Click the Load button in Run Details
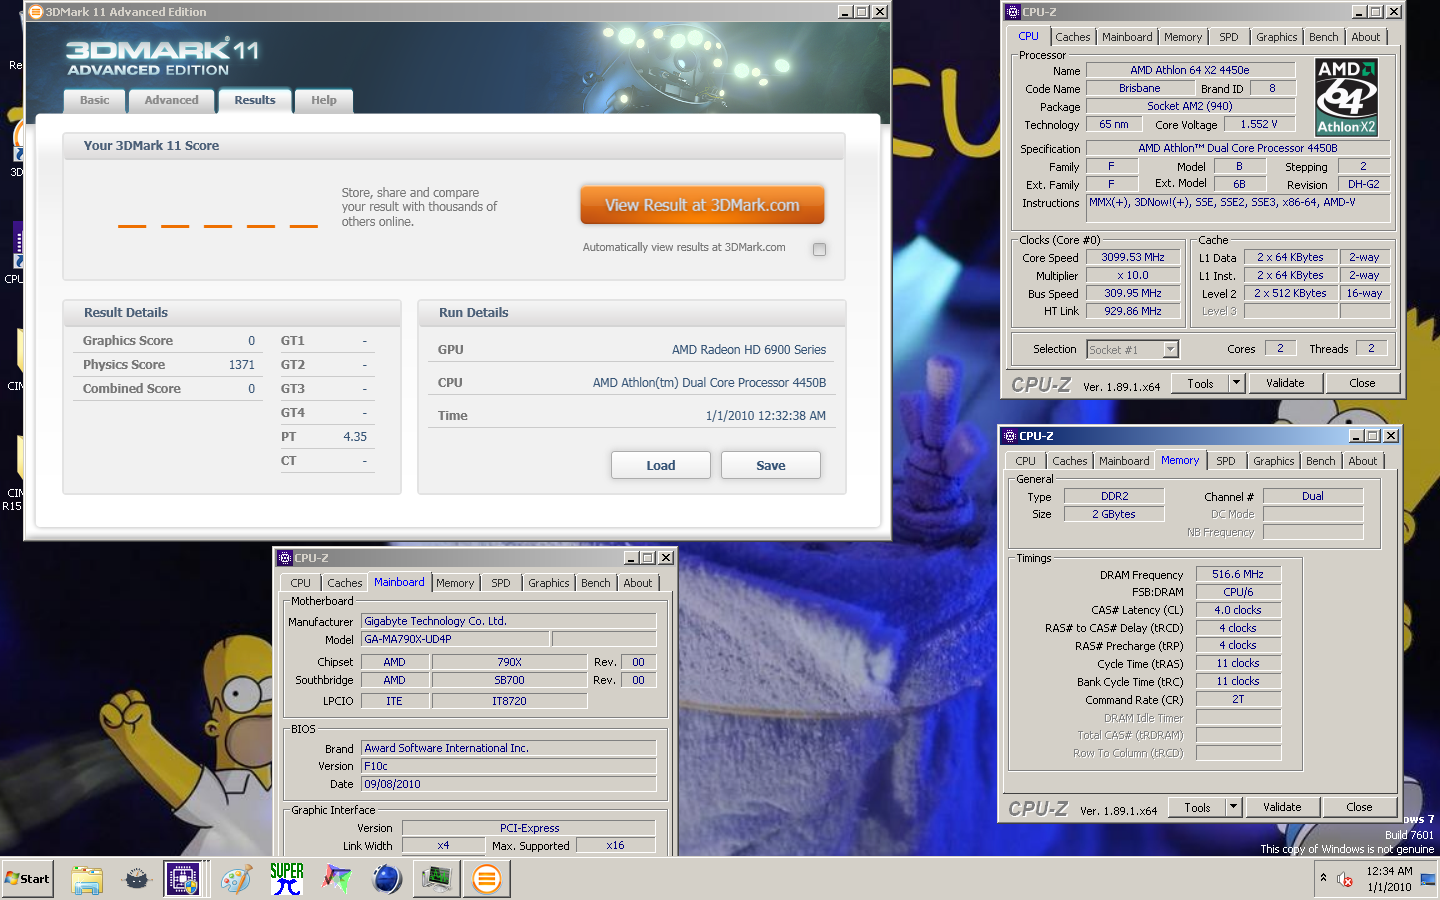Viewport: 1440px width, 900px height. coord(661,465)
